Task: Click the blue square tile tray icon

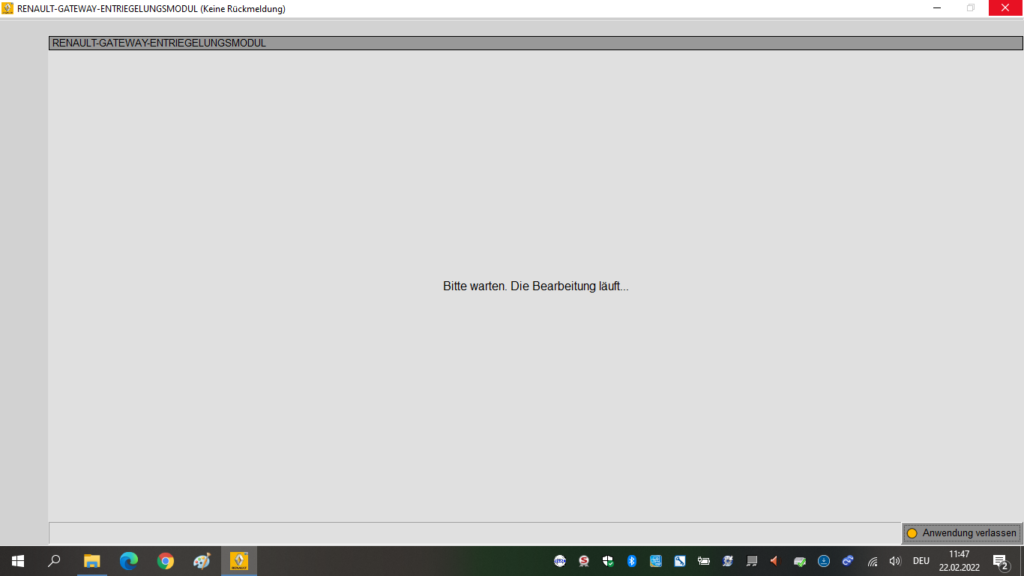Action: [x=656, y=561]
